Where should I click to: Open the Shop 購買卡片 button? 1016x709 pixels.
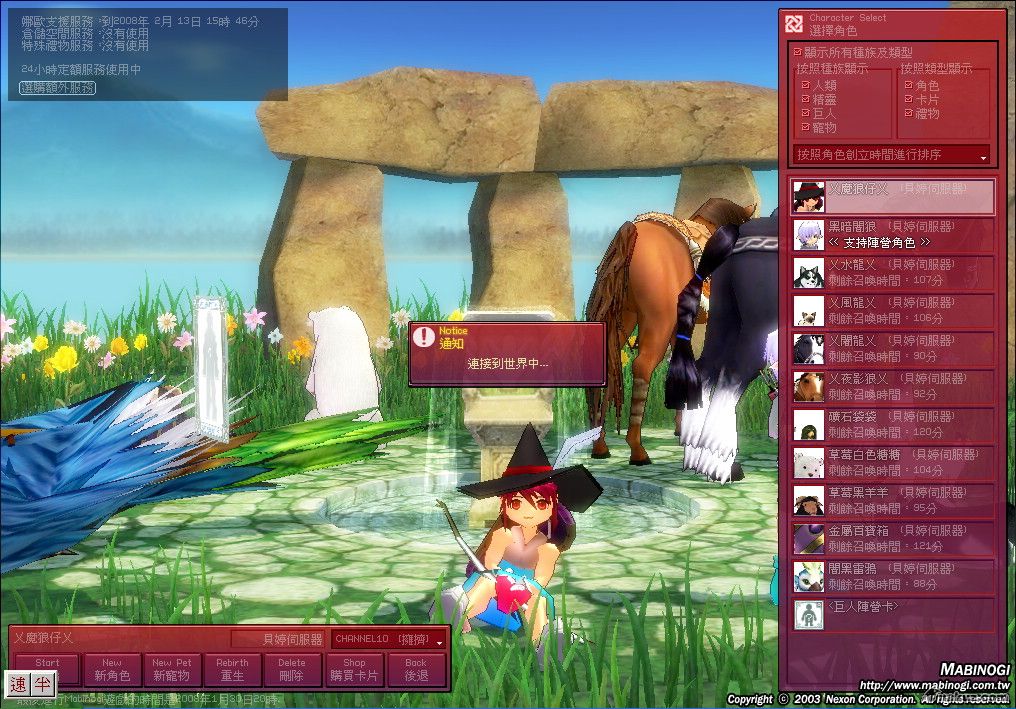(x=354, y=670)
